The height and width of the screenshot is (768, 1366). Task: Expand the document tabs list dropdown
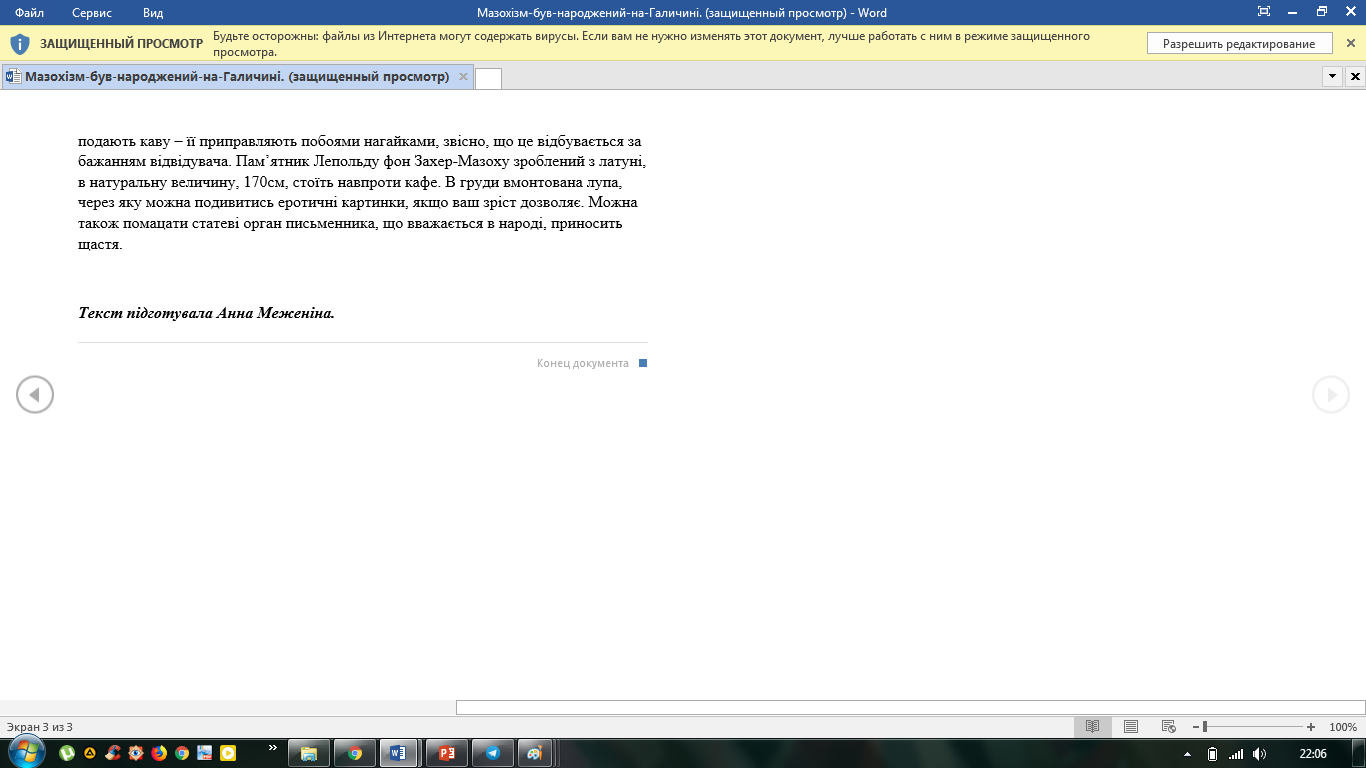[1332, 76]
